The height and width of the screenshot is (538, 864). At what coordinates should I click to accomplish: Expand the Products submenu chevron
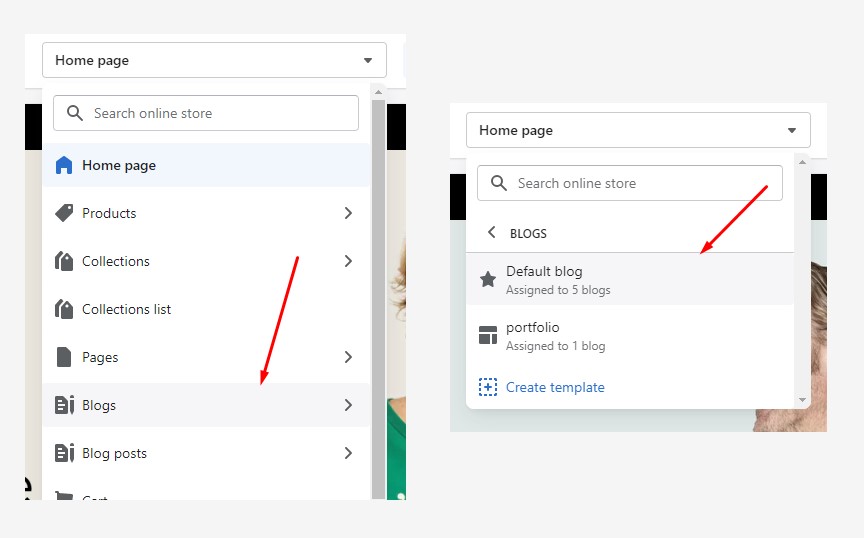click(x=348, y=213)
